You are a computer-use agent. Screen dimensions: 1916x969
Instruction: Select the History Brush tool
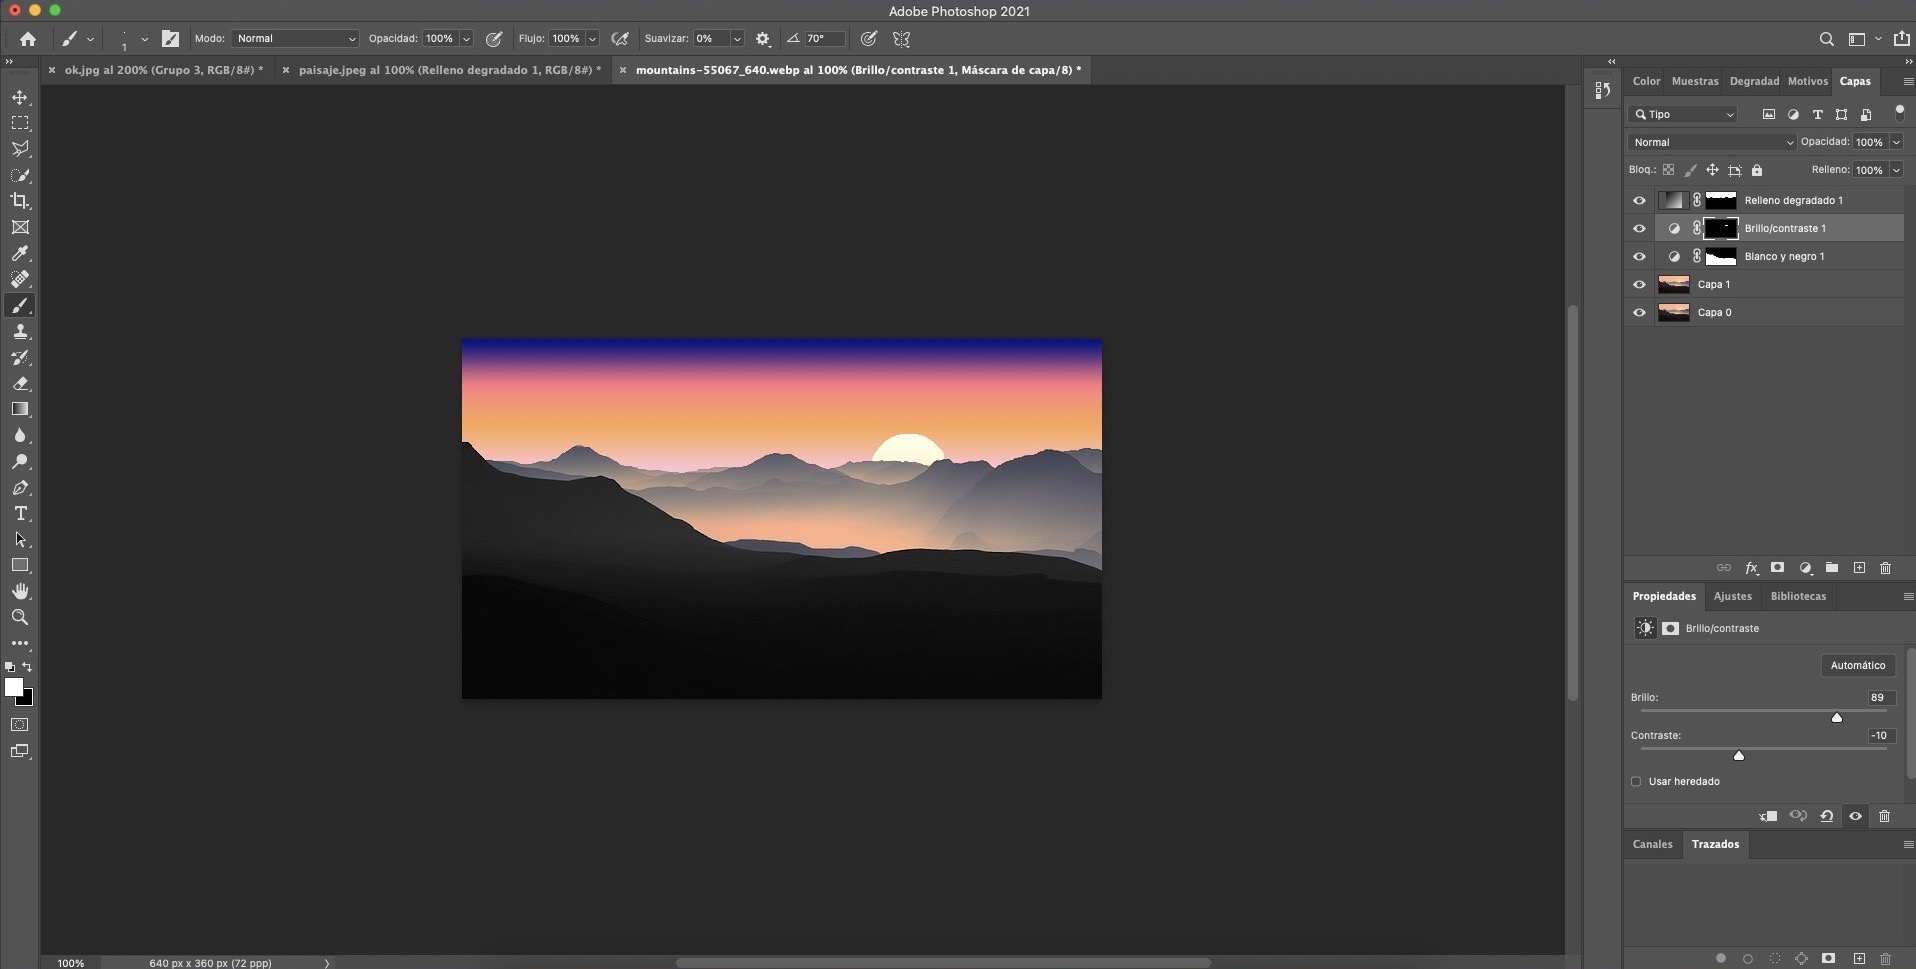pos(20,357)
